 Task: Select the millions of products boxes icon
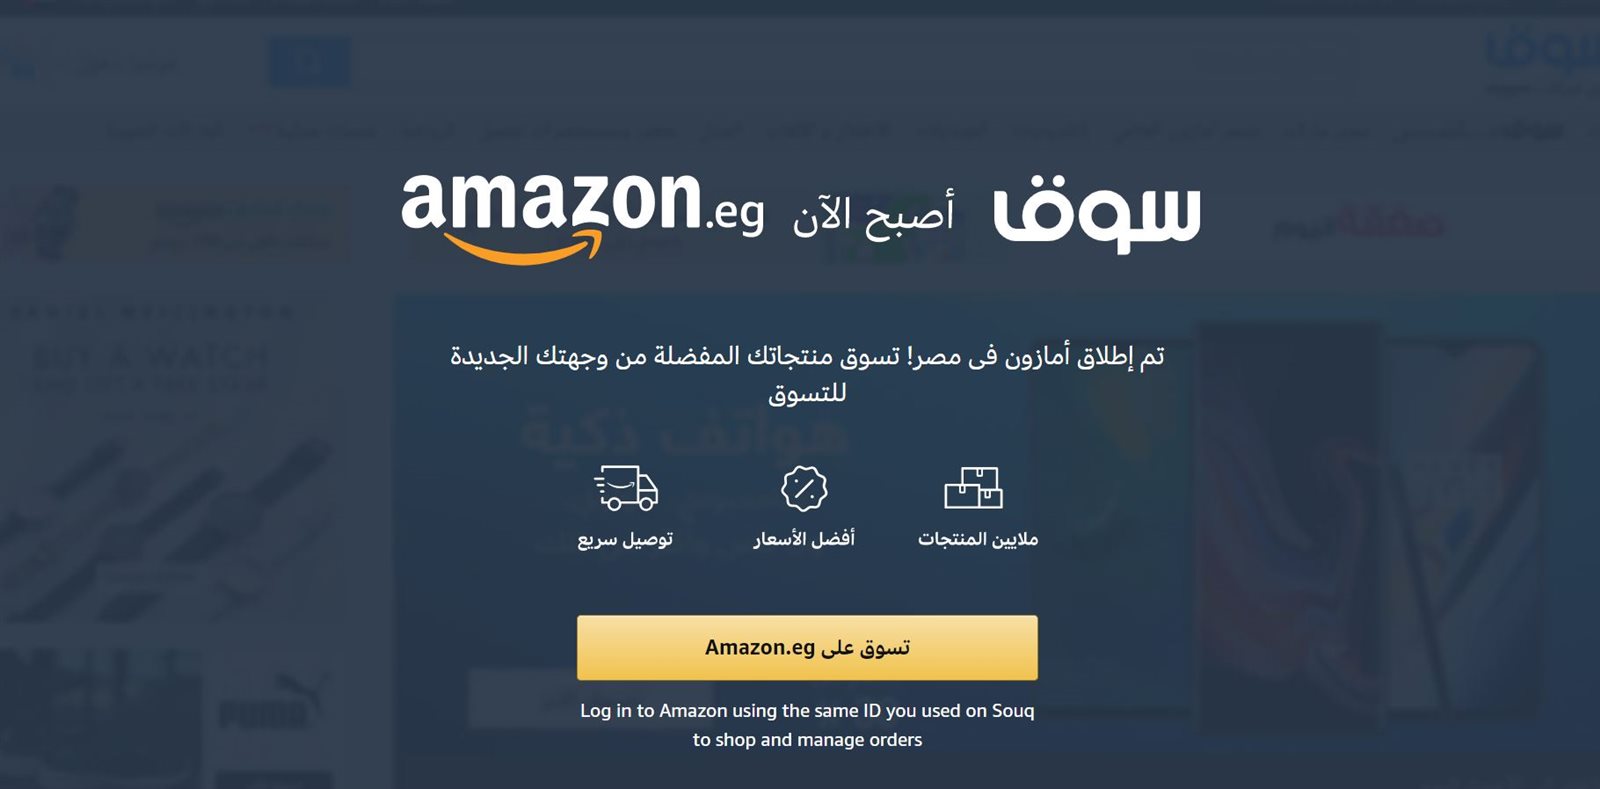pos(974,488)
